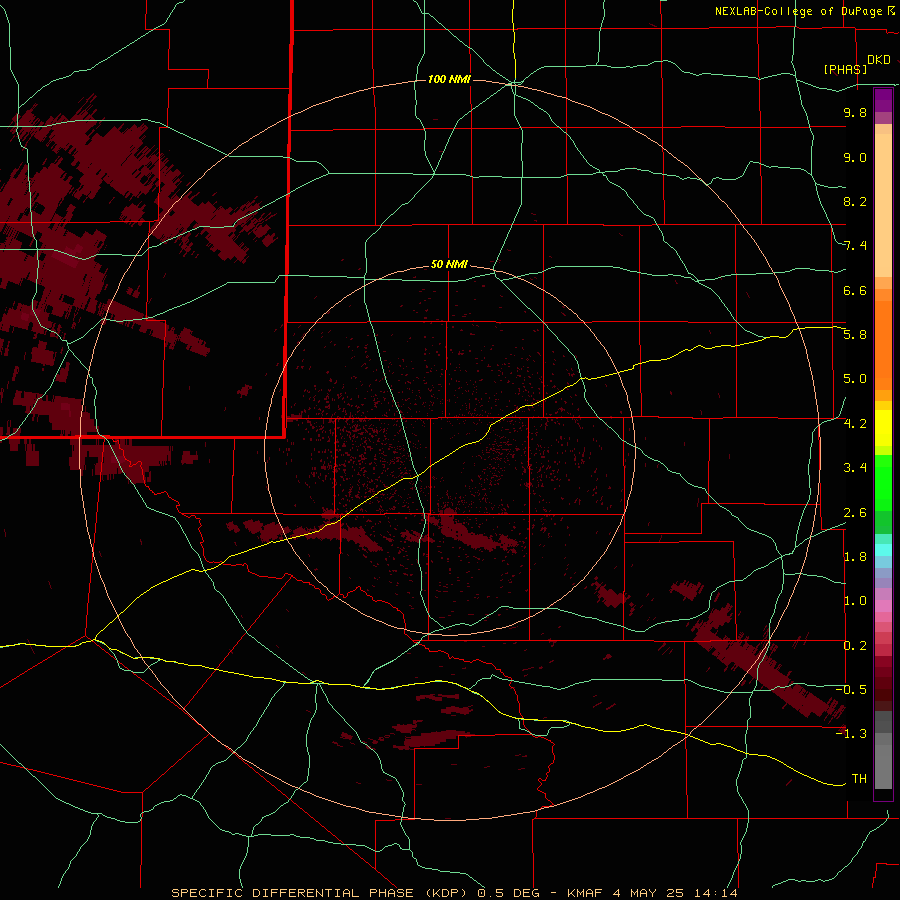Click the 1.0 scale value
Image resolution: width=900 pixels, height=900 pixels.
tap(855, 601)
